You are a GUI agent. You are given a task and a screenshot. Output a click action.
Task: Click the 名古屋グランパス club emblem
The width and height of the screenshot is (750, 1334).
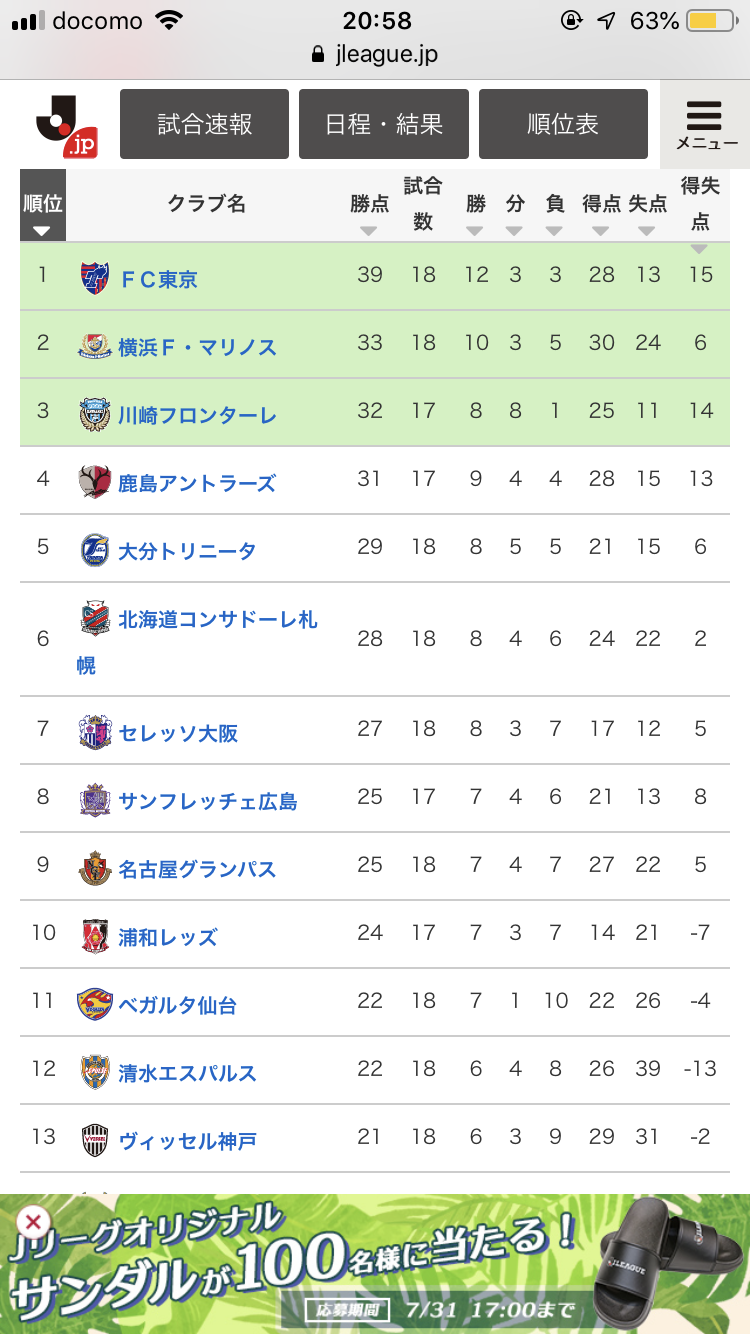pos(95,868)
